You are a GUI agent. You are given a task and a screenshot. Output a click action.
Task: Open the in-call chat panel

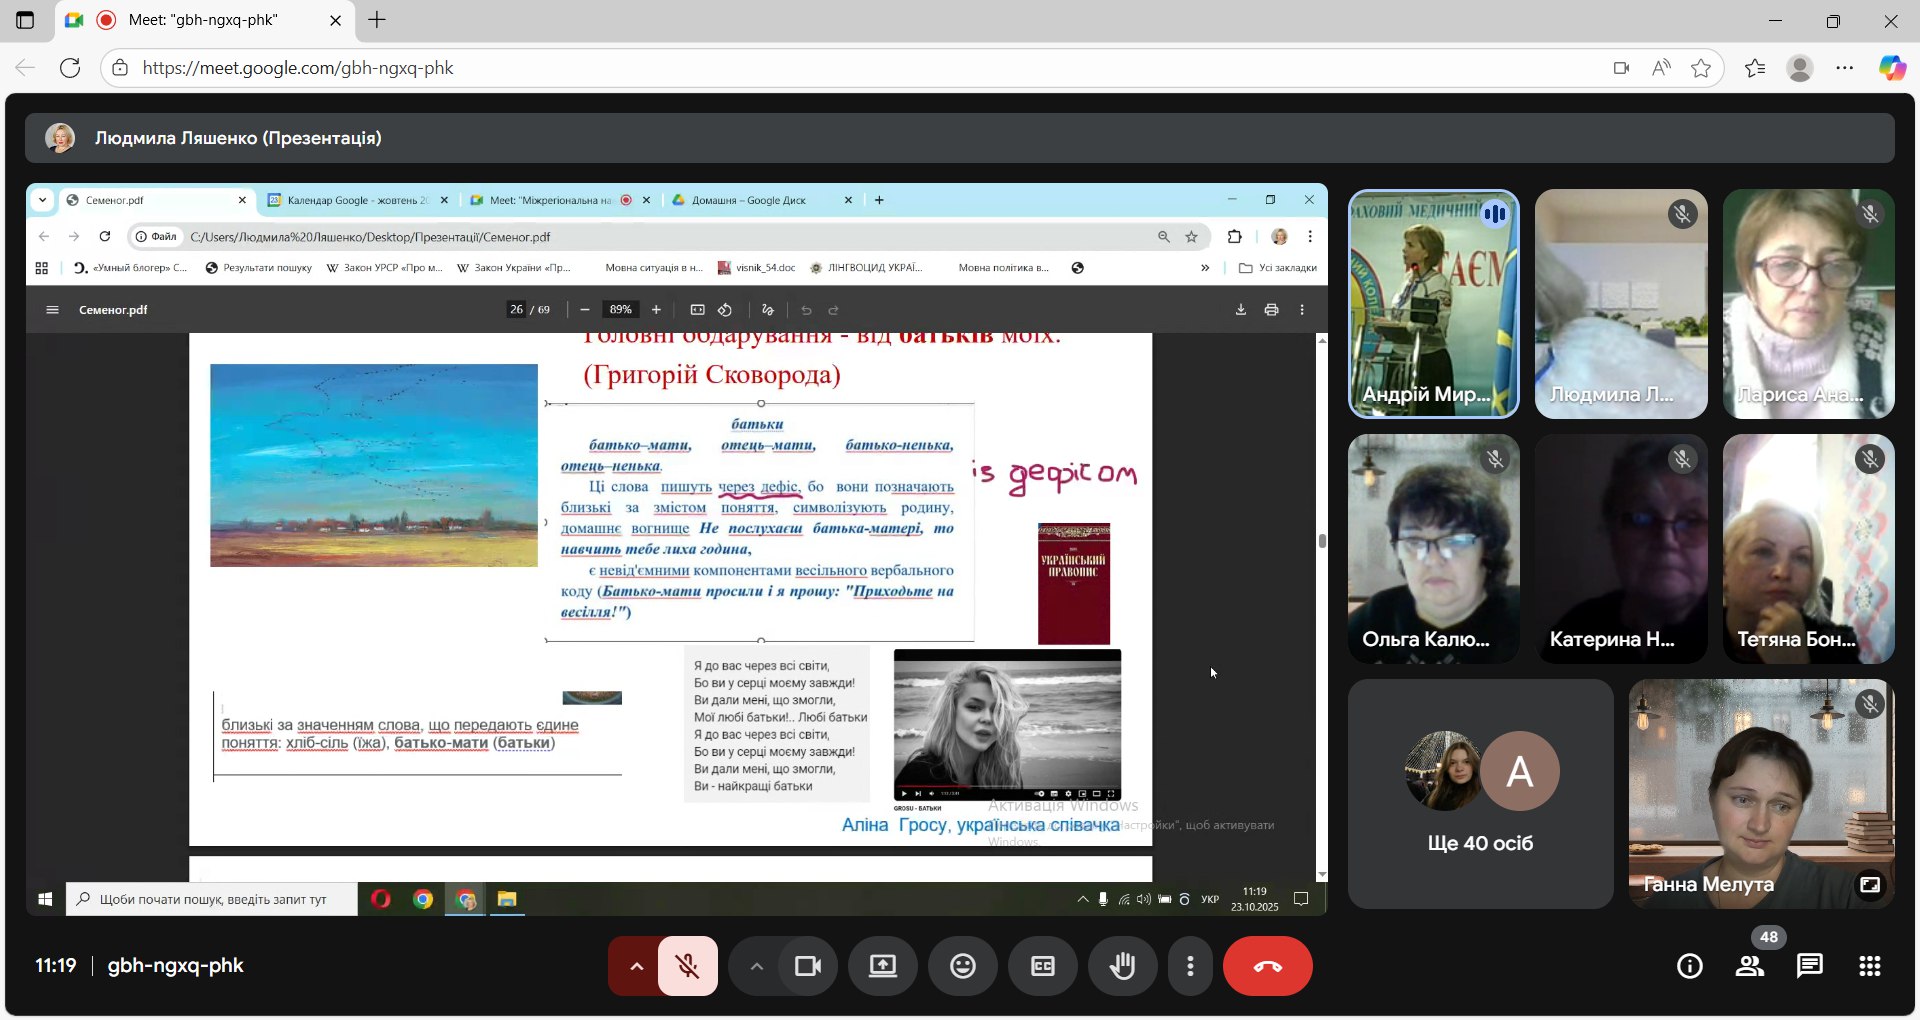[x=1810, y=966]
